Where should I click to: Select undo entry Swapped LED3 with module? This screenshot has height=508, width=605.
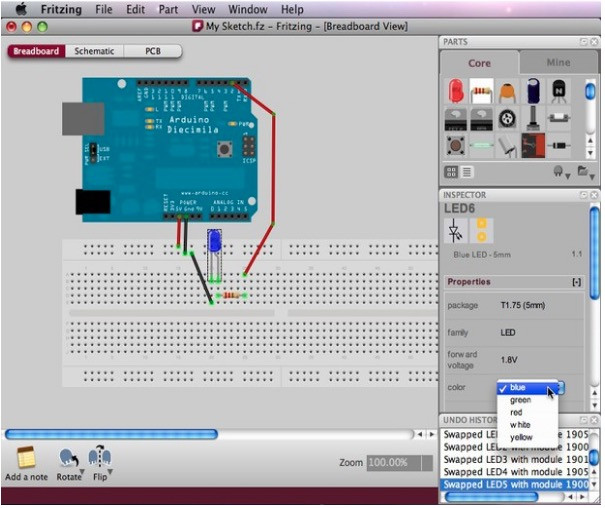[514, 459]
